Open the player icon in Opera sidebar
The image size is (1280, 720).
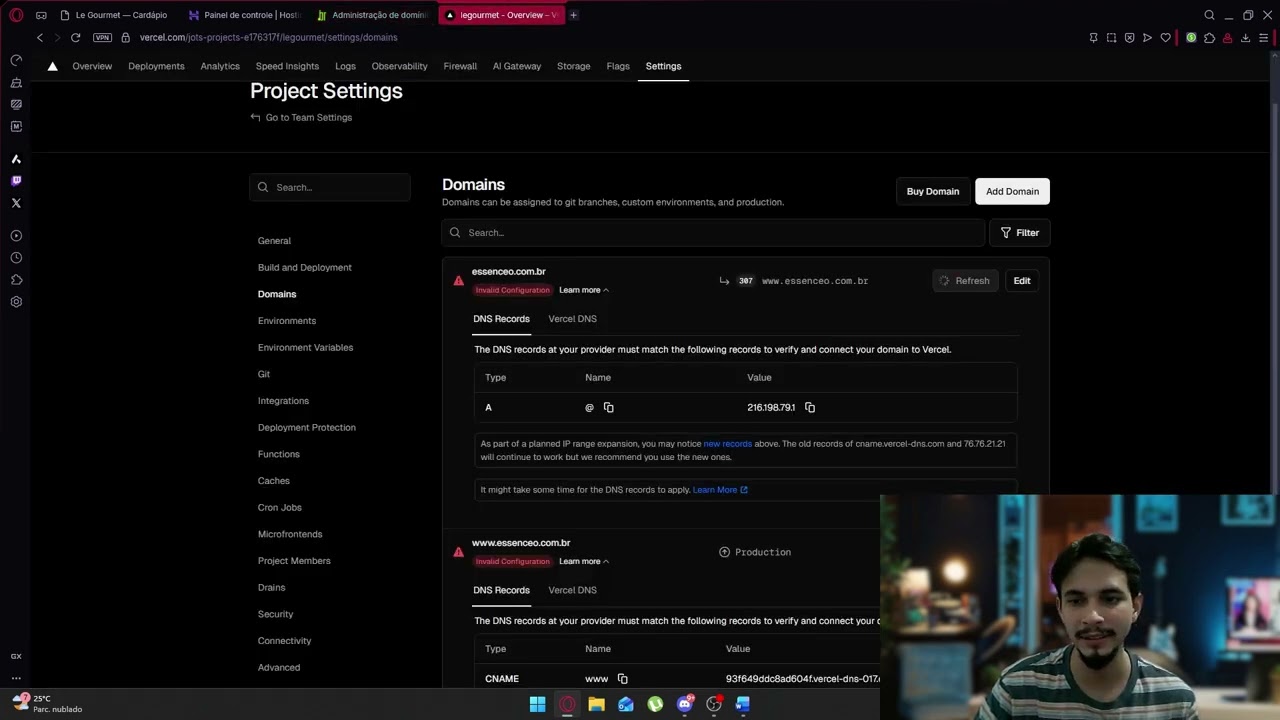16,236
